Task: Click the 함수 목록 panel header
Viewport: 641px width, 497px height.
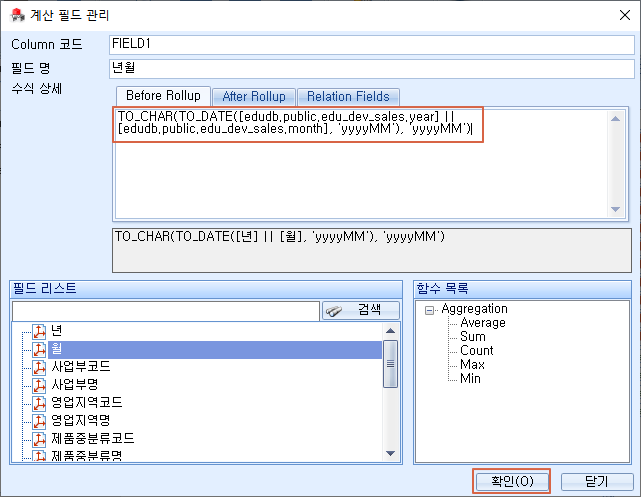Action: click(x=522, y=289)
